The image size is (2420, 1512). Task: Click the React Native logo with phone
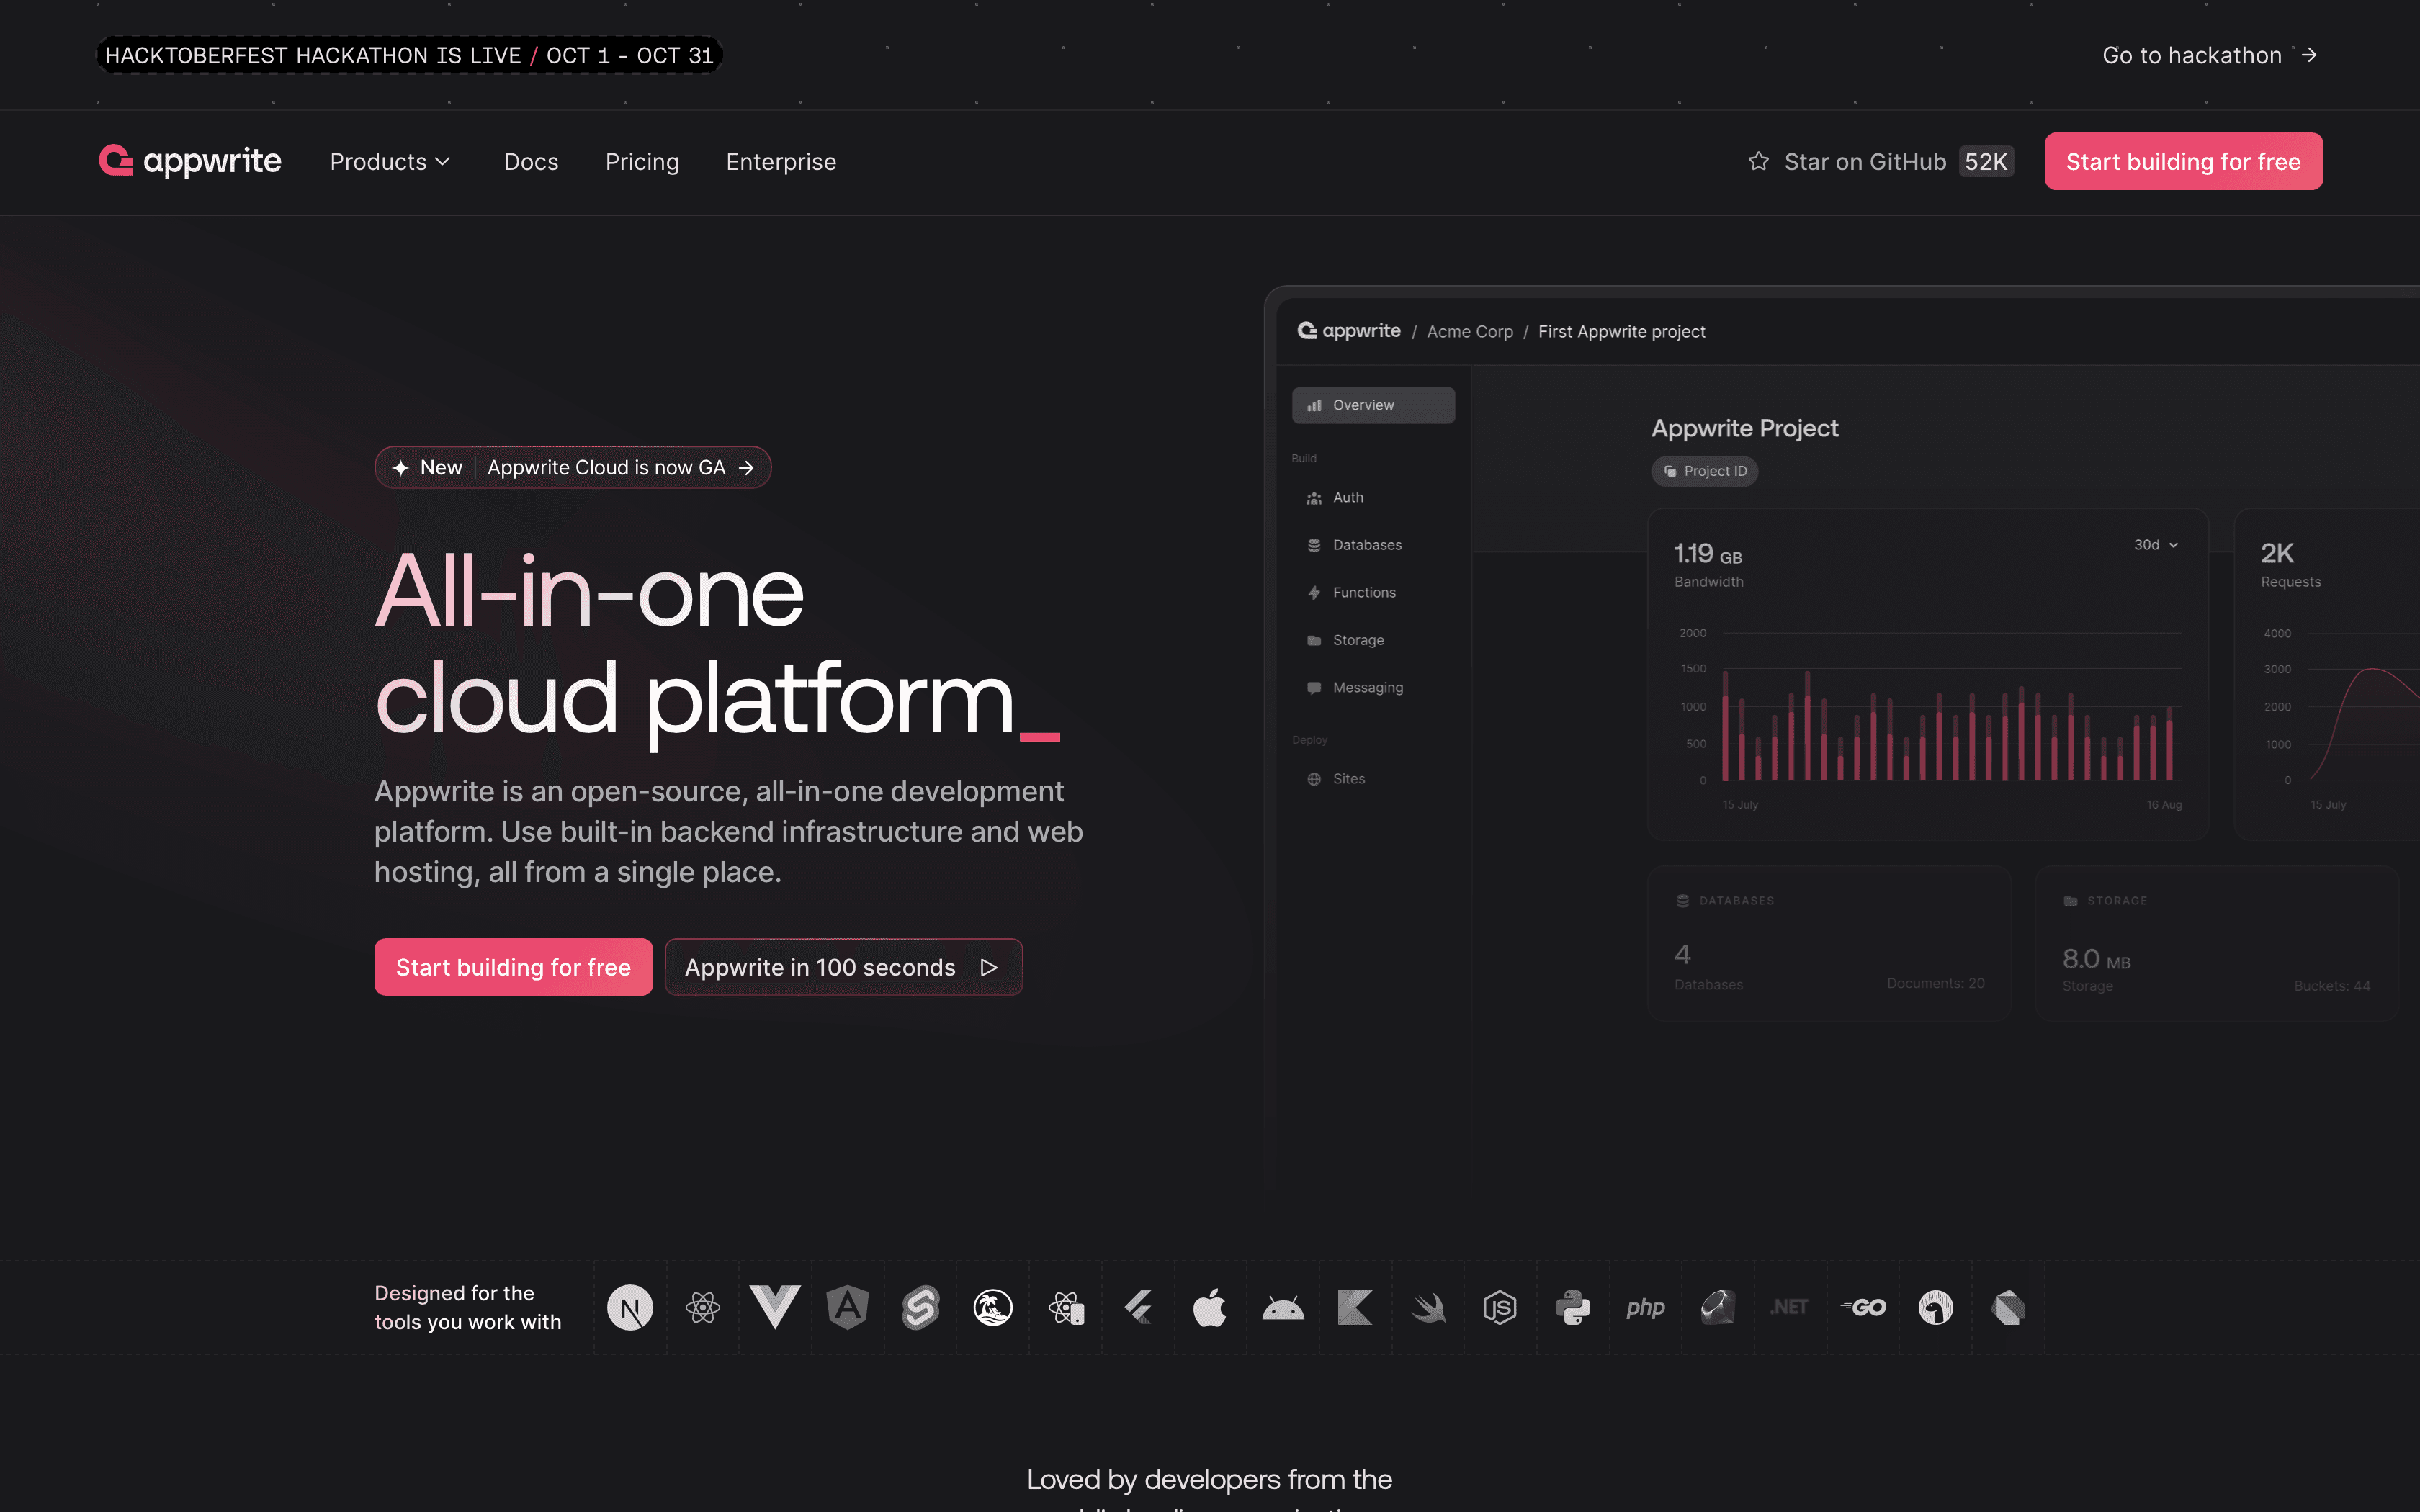pos(1066,1307)
